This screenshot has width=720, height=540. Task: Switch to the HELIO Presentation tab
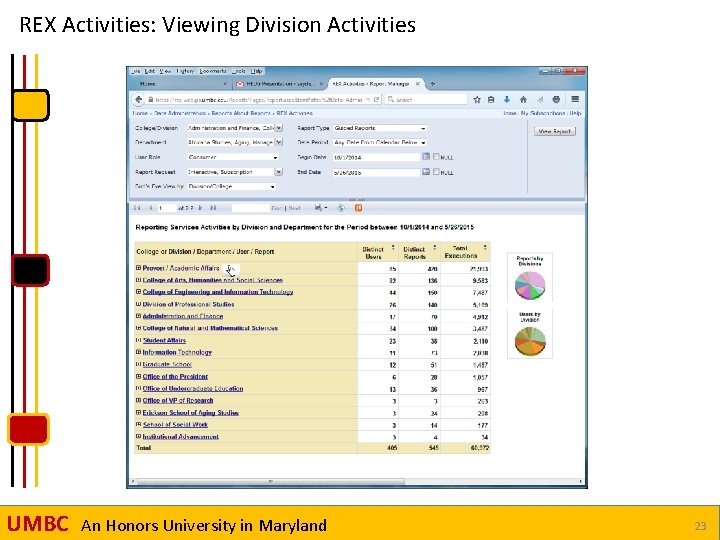click(x=278, y=84)
